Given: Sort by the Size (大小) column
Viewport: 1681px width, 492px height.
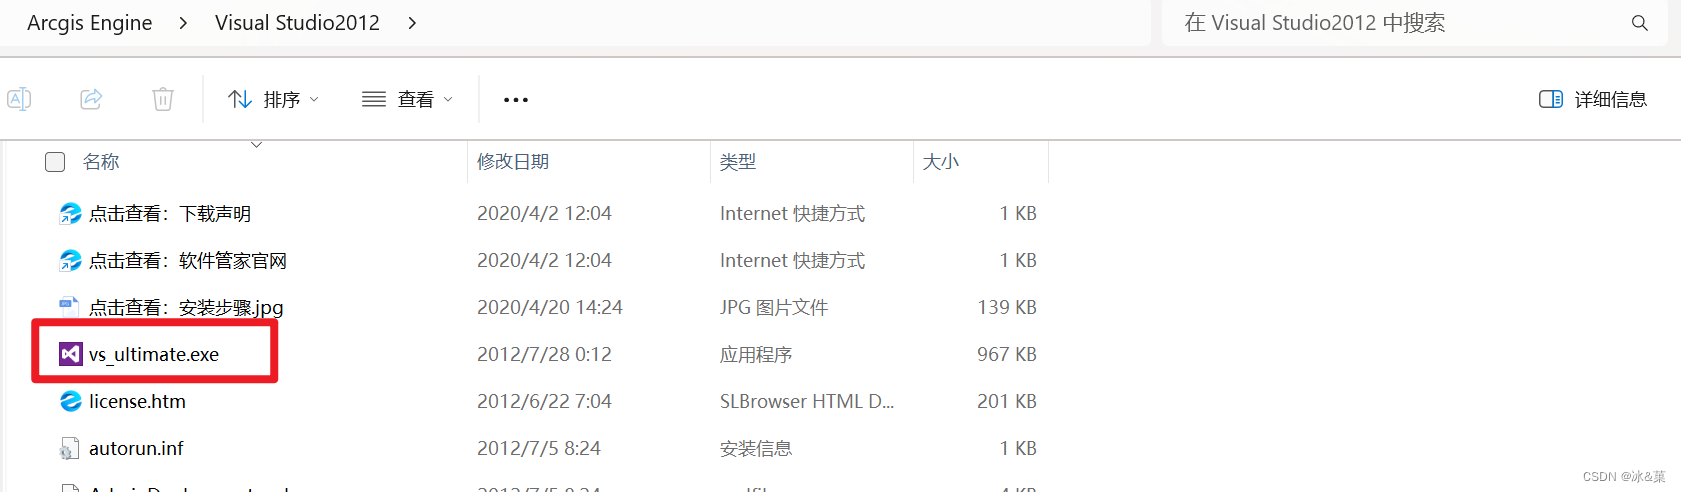Looking at the screenshot, I should click(x=941, y=162).
